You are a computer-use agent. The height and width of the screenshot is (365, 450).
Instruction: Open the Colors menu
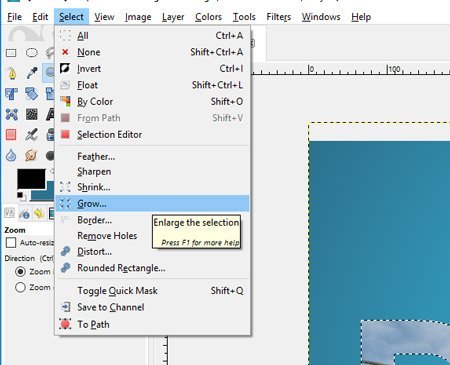(208, 17)
